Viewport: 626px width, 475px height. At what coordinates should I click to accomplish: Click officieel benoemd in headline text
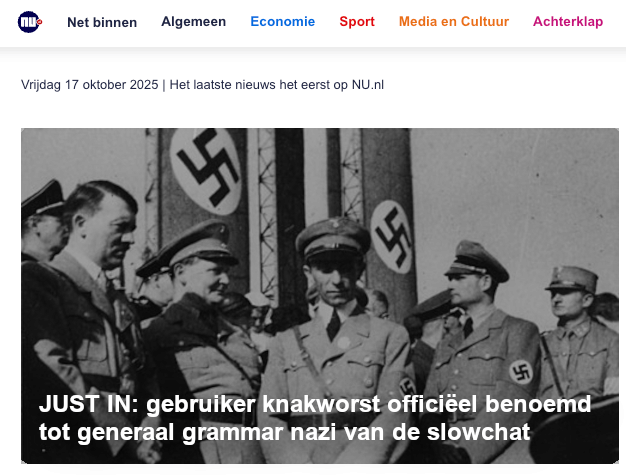click(489, 404)
